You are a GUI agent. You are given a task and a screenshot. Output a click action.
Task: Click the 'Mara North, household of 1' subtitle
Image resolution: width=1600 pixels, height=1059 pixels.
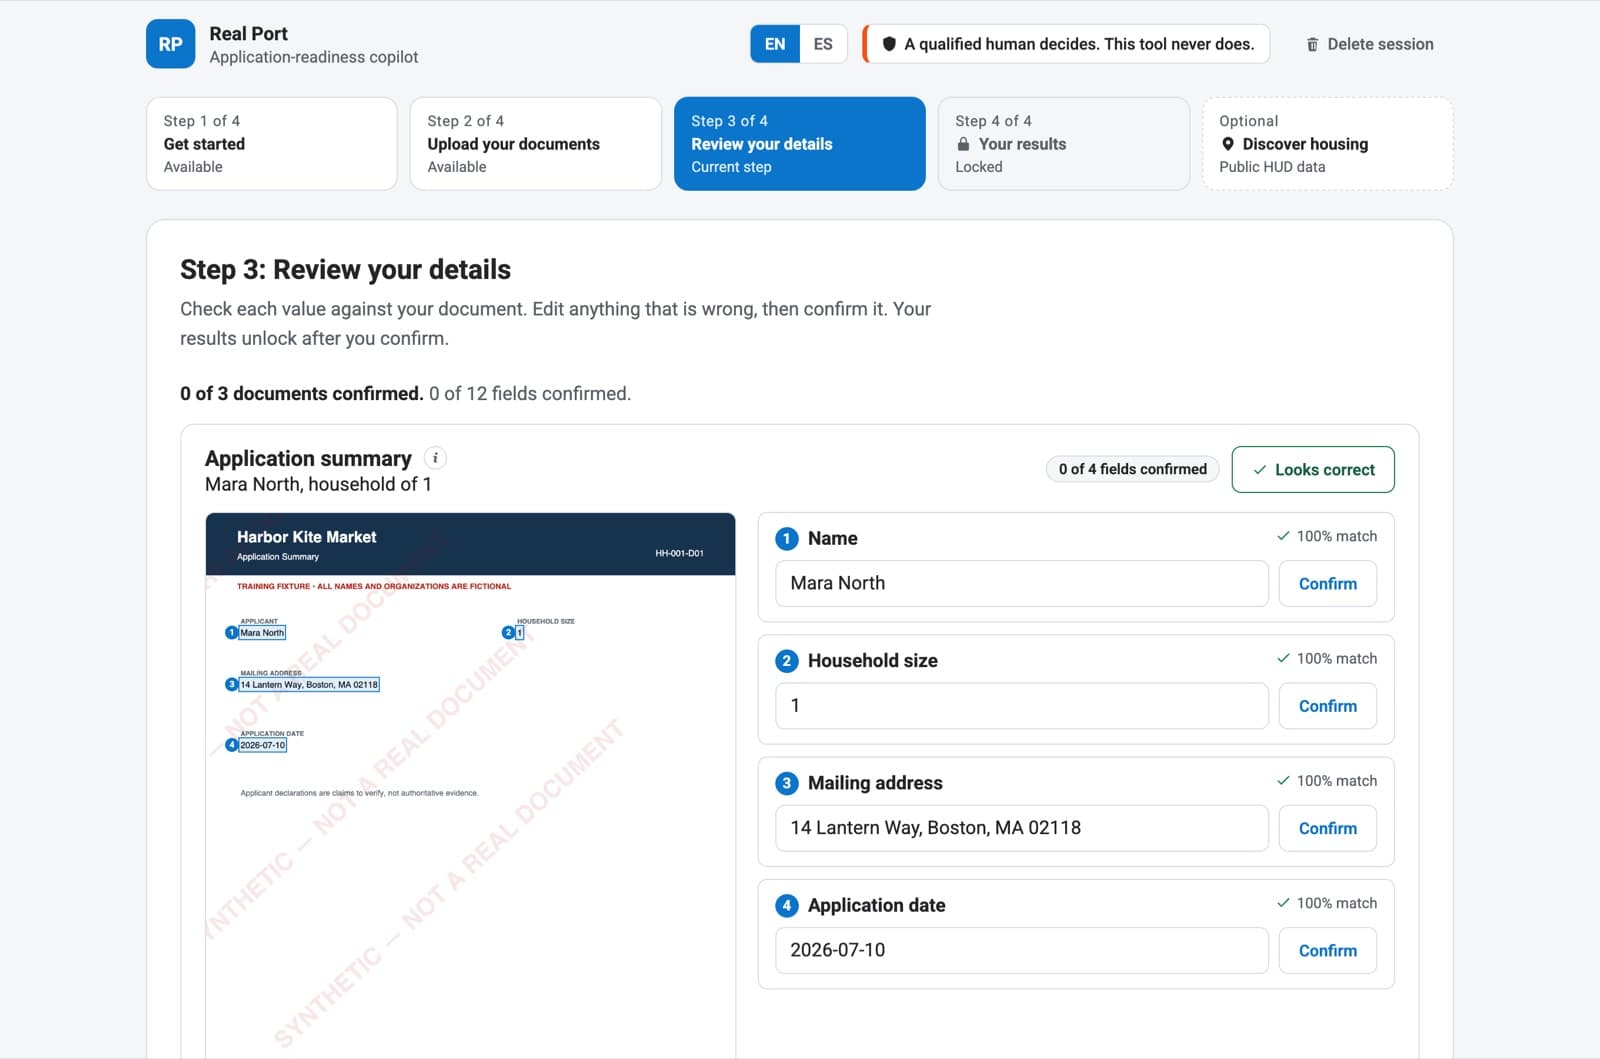(x=318, y=484)
